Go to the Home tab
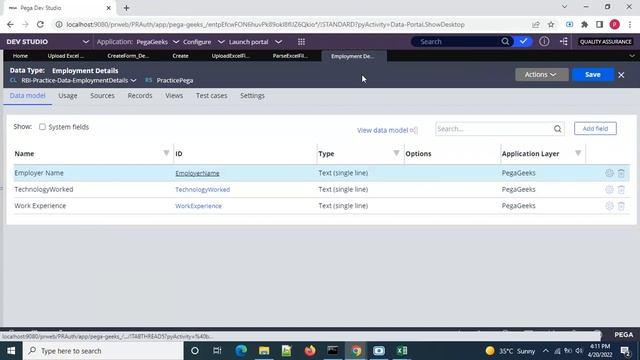 tap(20, 56)
